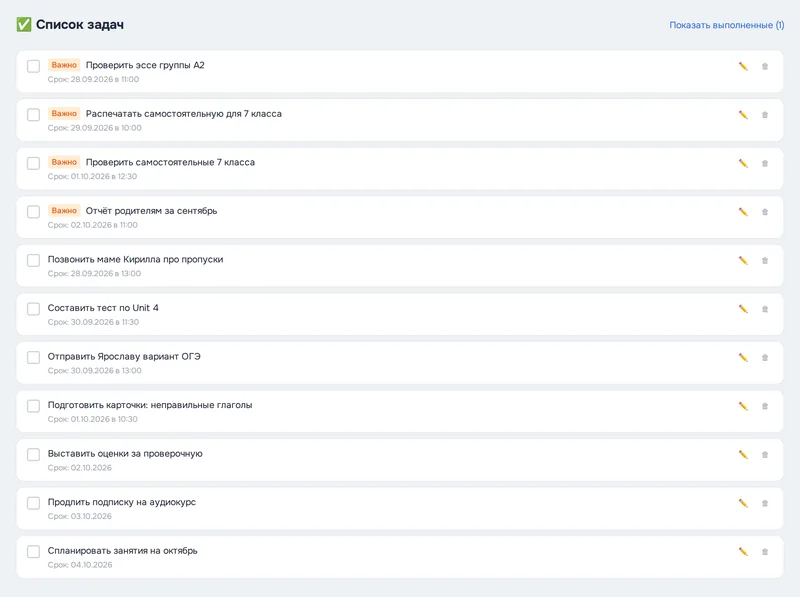Screen dimensions: 800x597
Task: Click the deadline Срок: 29.09.2026 в 10:00
Action: pyautogui.click(x=94, y=128)
